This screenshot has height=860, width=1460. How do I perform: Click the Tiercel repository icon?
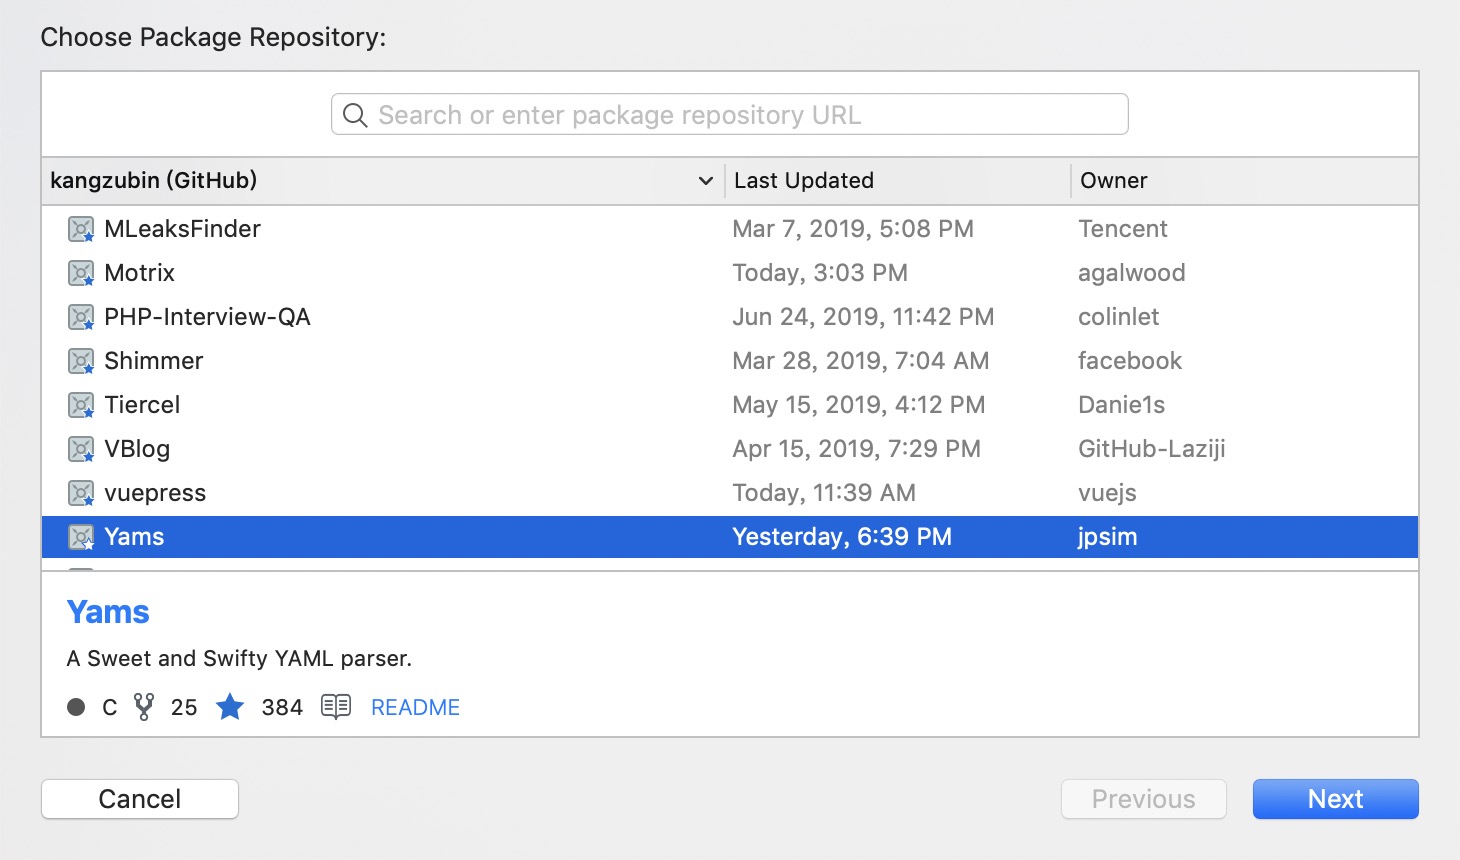click(81, 405)
